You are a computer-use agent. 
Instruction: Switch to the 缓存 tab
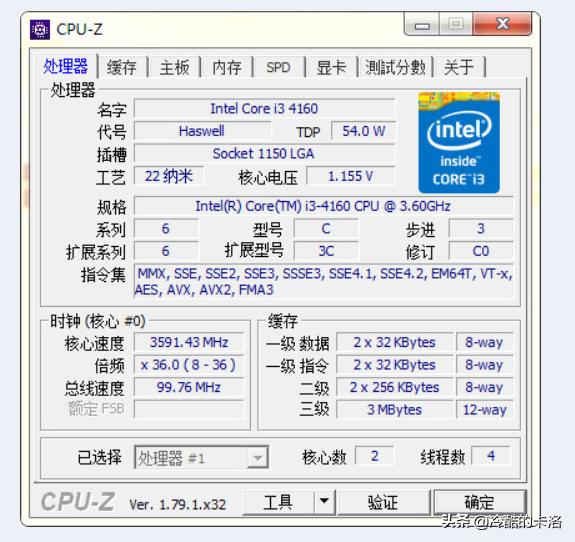(121, 67)
